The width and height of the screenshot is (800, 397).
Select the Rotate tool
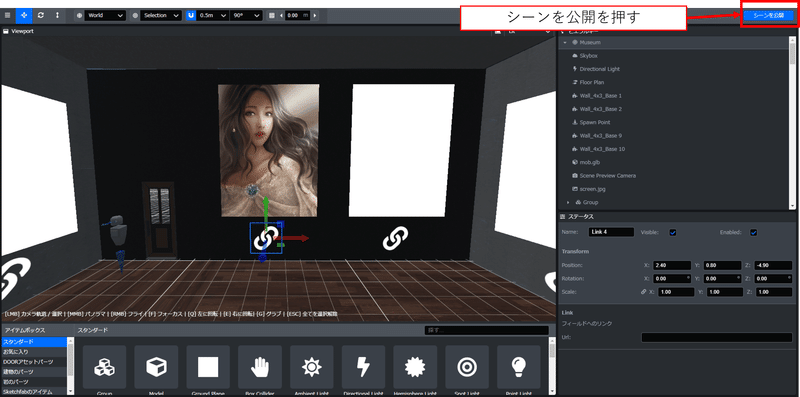(41, 15)
